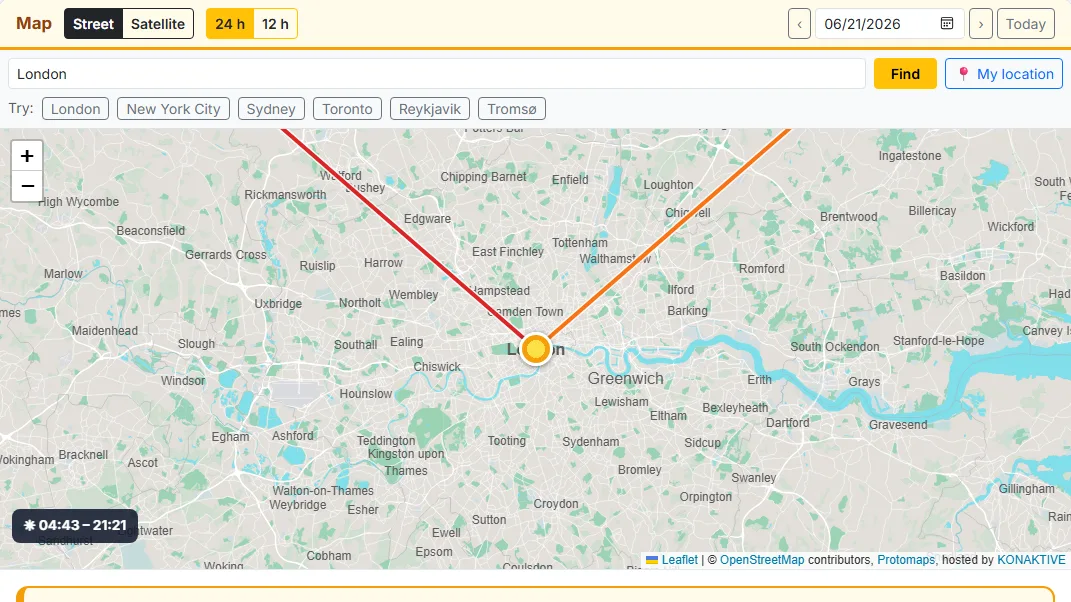
Task: Go to the next day
Action: pos(981,24)
